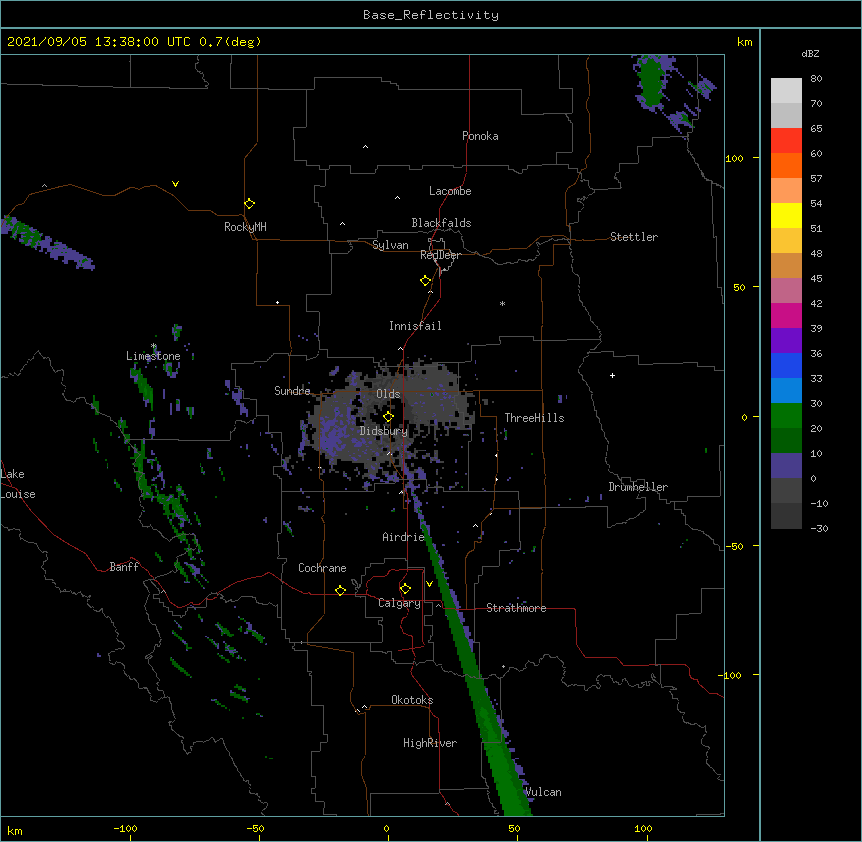Click the yellow diamond marker above Calgary label
The image size is (862, 842).
coord(405,589)
